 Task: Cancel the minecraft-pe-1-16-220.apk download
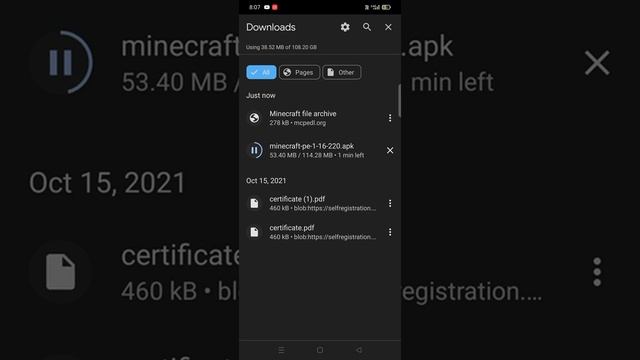click(390, 150)
